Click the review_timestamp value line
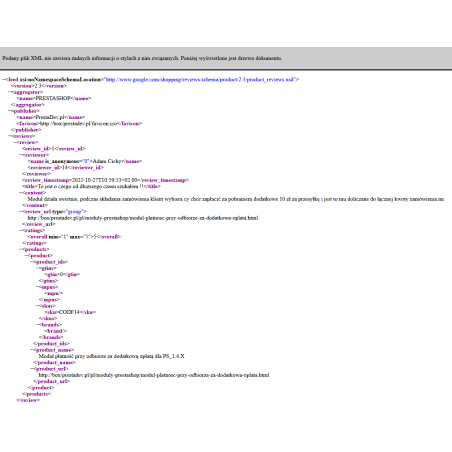 tap(105, 180)
